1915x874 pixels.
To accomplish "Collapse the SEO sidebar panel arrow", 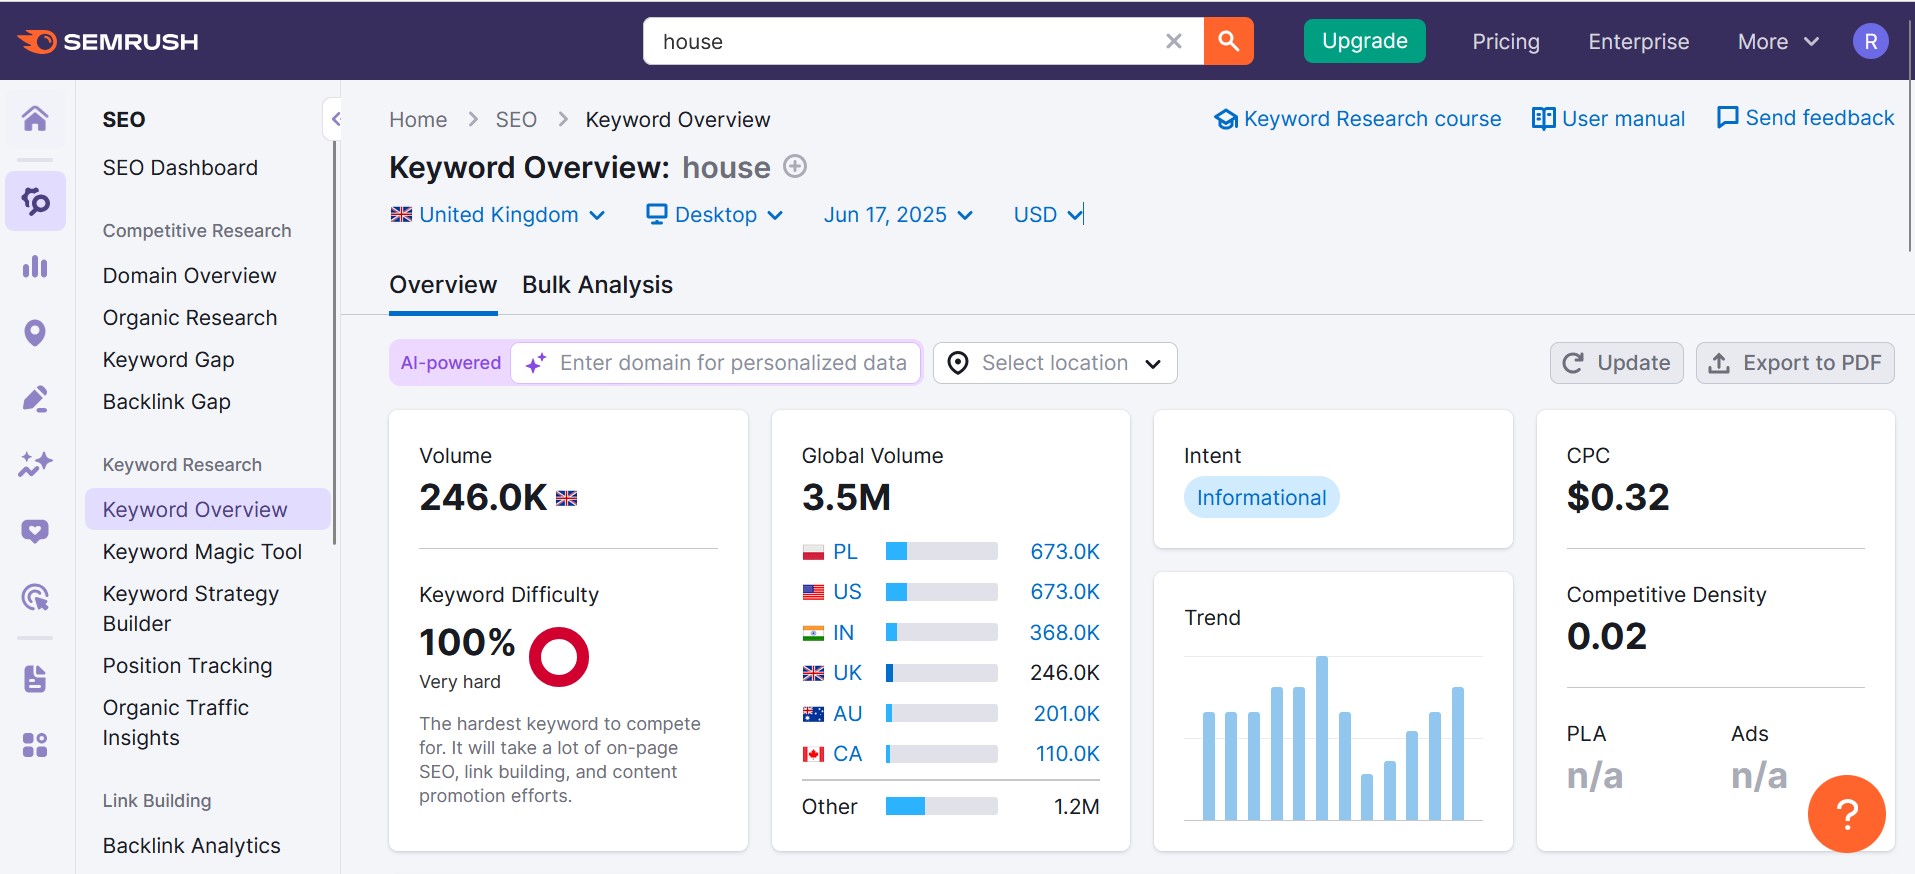I will [x=335, y=119].
